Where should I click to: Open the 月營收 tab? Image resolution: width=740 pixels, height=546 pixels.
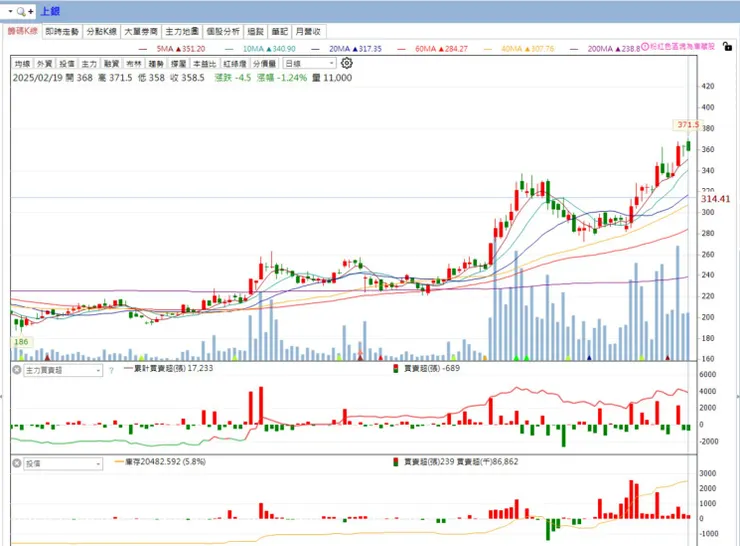(x=308, y=32)
